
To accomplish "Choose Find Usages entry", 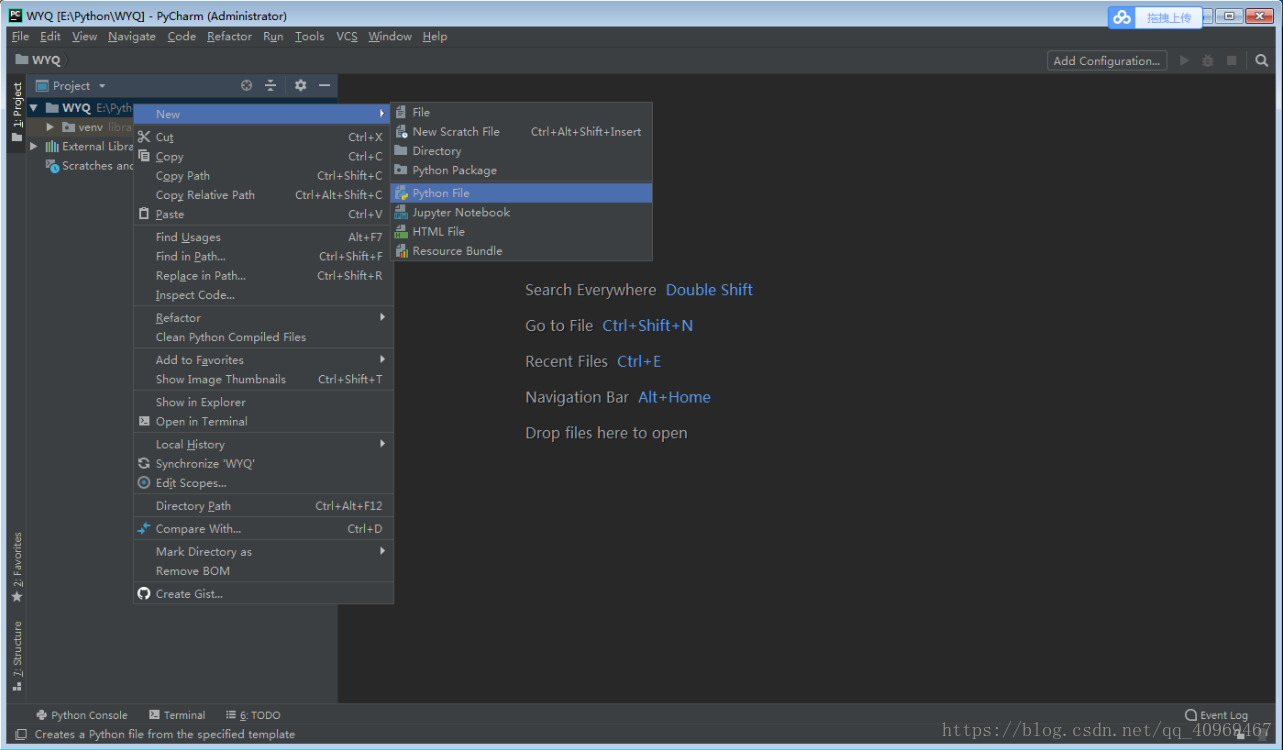I will click(x=263, y=237).
